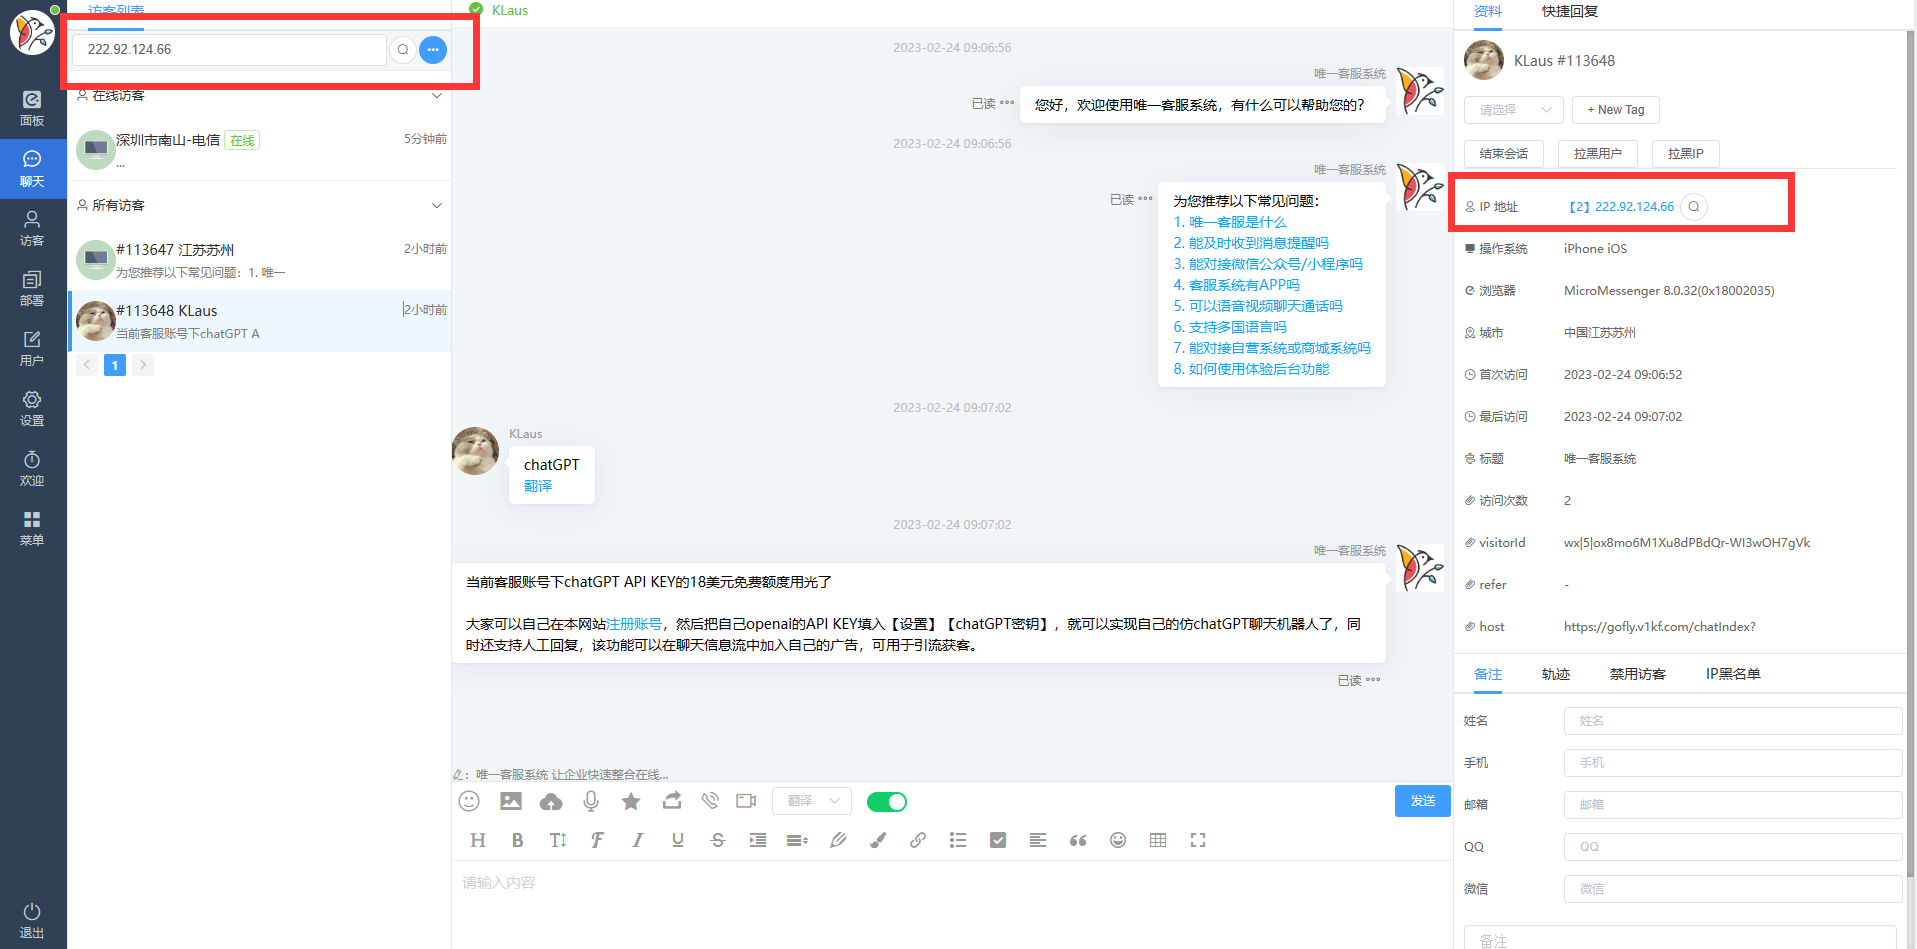
Task: Switch to the 快捷回复 tab
Action: pos(1570,12)
